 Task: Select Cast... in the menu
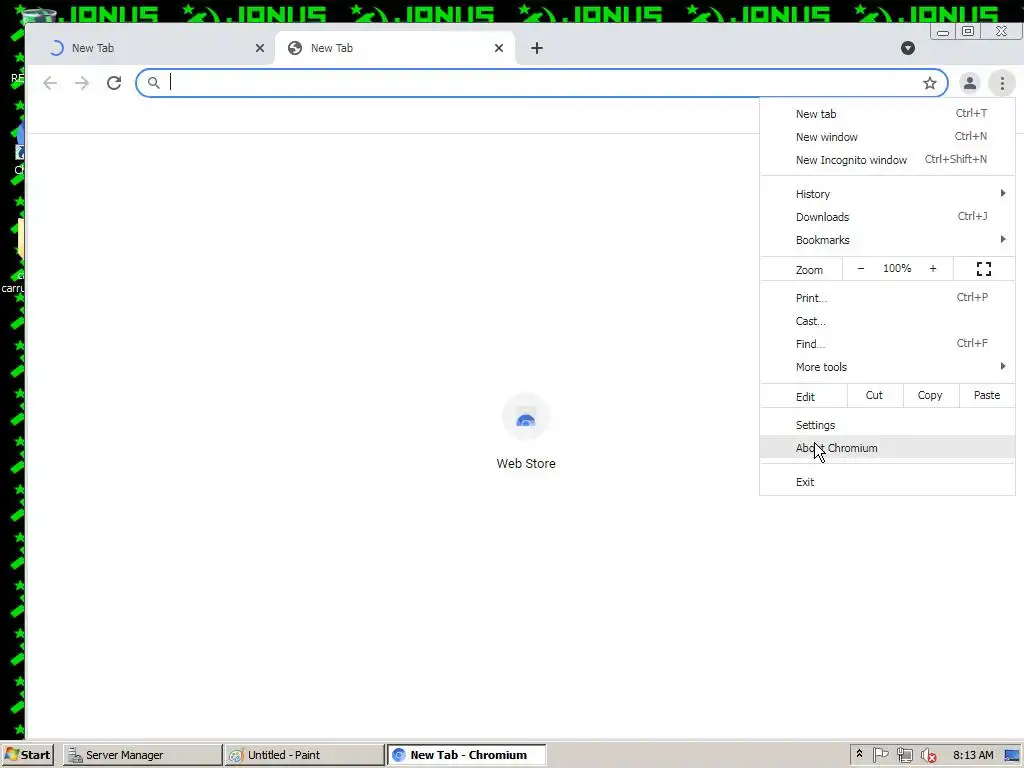coord(888,321)
